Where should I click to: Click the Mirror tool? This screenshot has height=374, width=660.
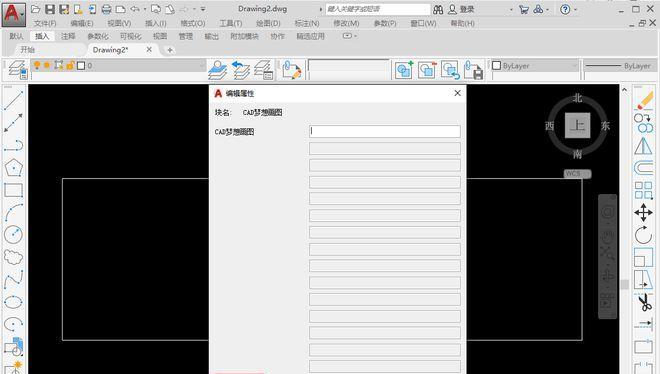pos(644,146)
